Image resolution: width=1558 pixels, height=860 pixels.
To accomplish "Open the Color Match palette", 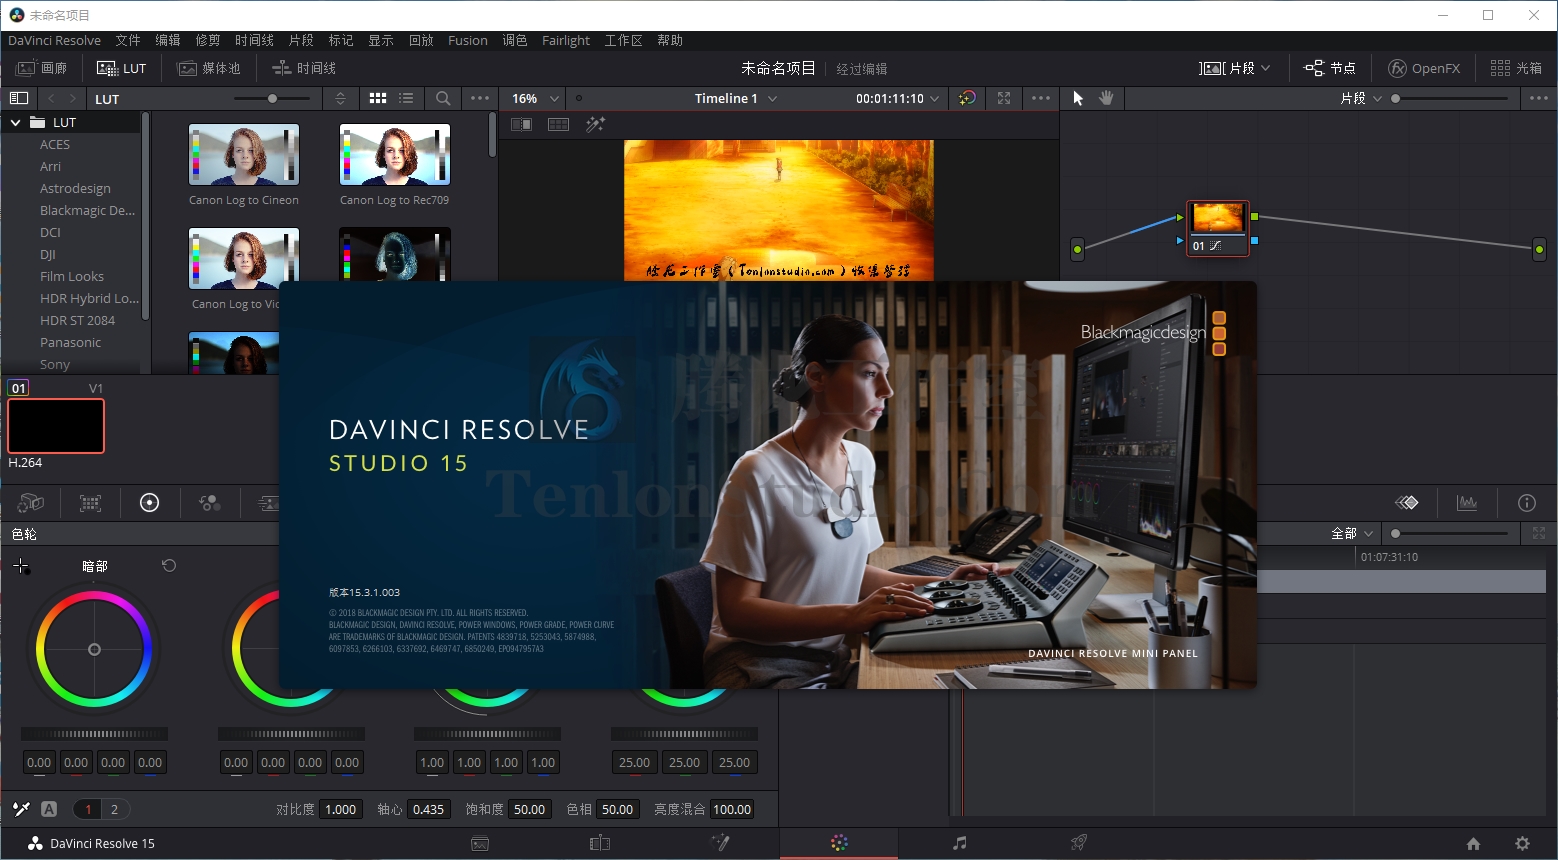I will pyautogui.click(x=91, y=503).
